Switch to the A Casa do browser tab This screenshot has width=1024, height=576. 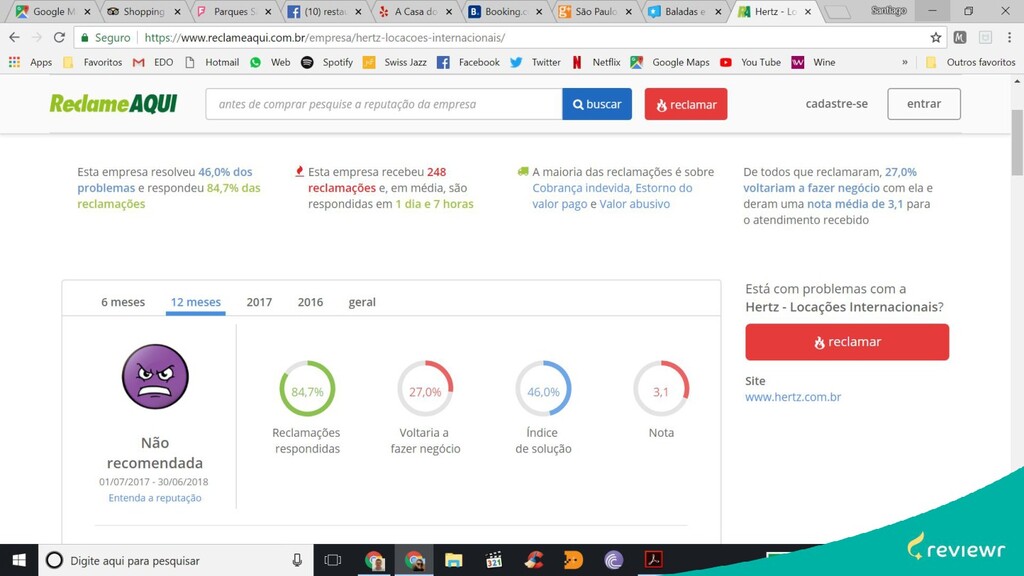[415, 11]
